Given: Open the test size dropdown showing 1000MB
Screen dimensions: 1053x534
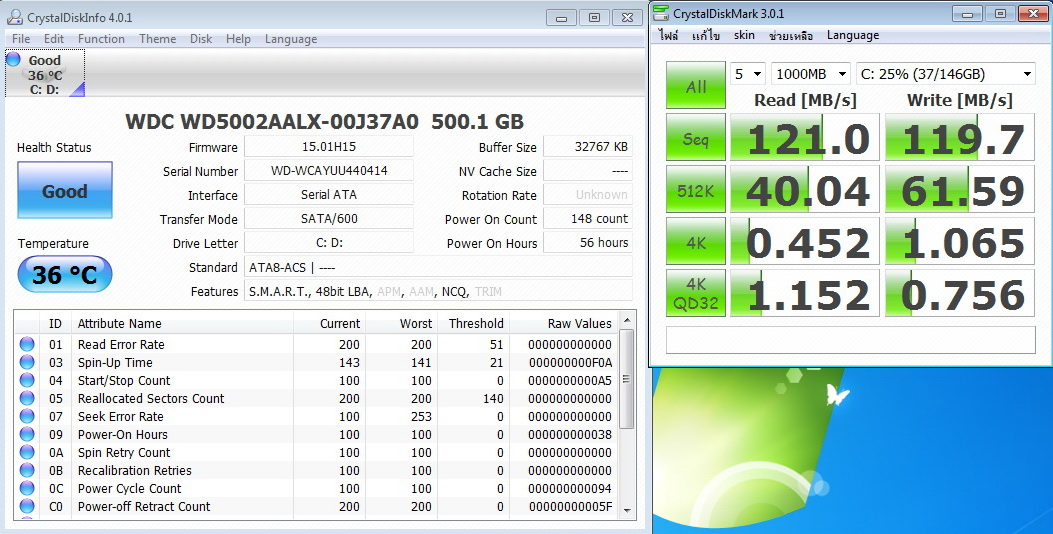Looking at the screenshot, I should tap(811, 74).
